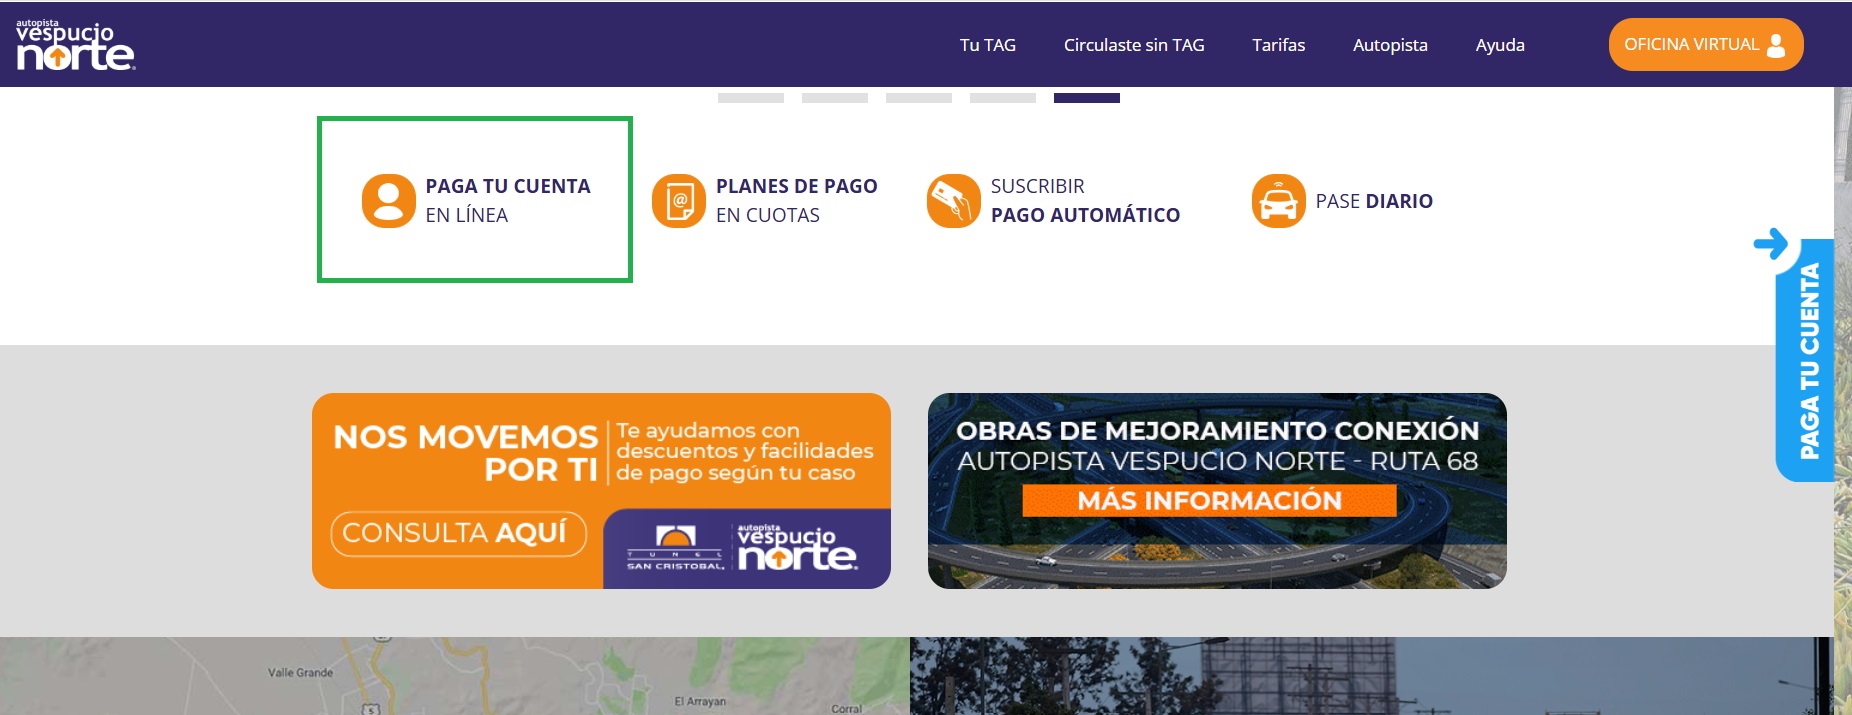The image size is (1852, 715).
Task: Select the third carousel slide indicator
Action: 919,98
